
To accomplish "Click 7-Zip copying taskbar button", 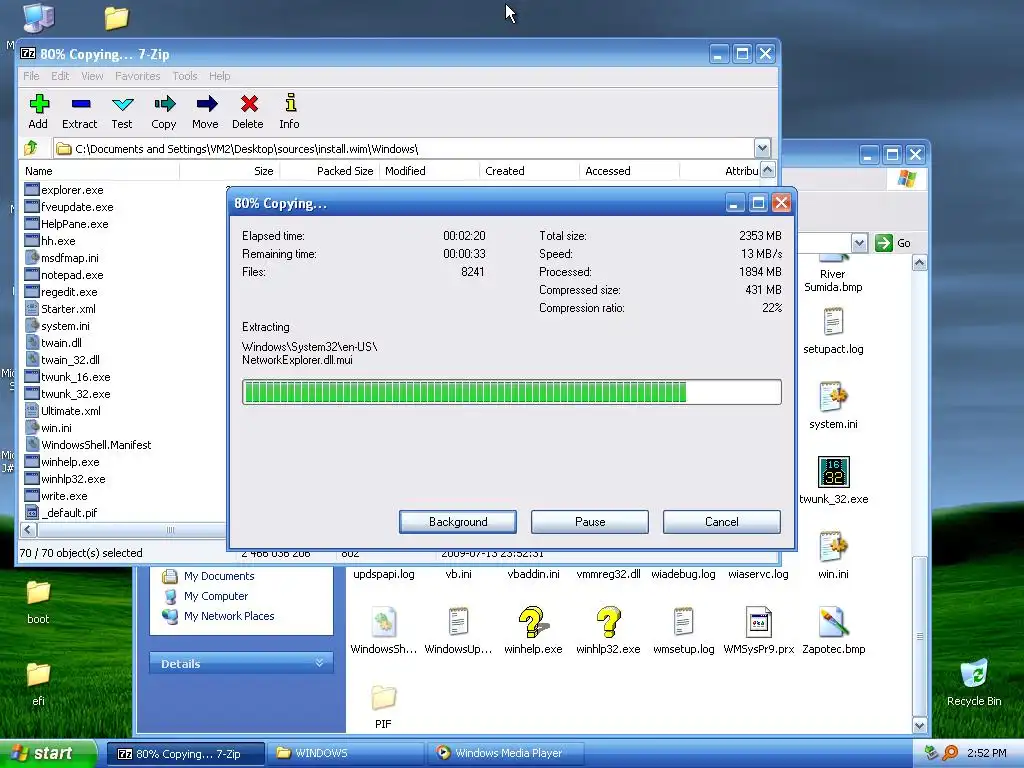I will coord(185,753).
